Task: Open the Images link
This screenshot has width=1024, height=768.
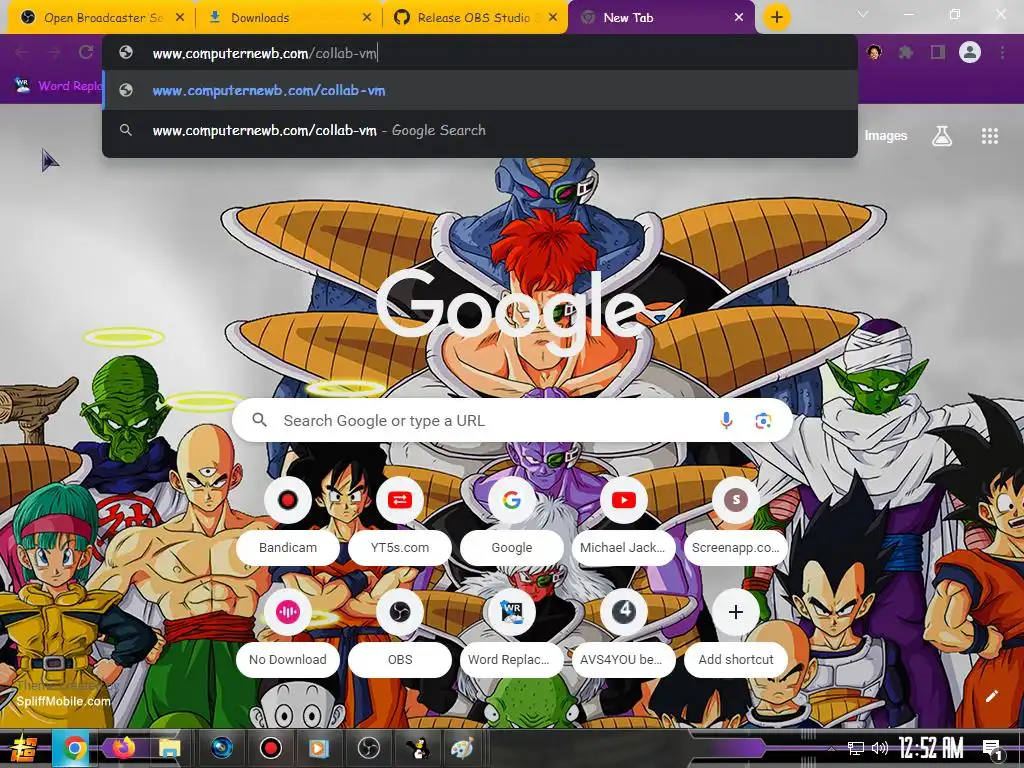Action: click(x=886, y=135)
